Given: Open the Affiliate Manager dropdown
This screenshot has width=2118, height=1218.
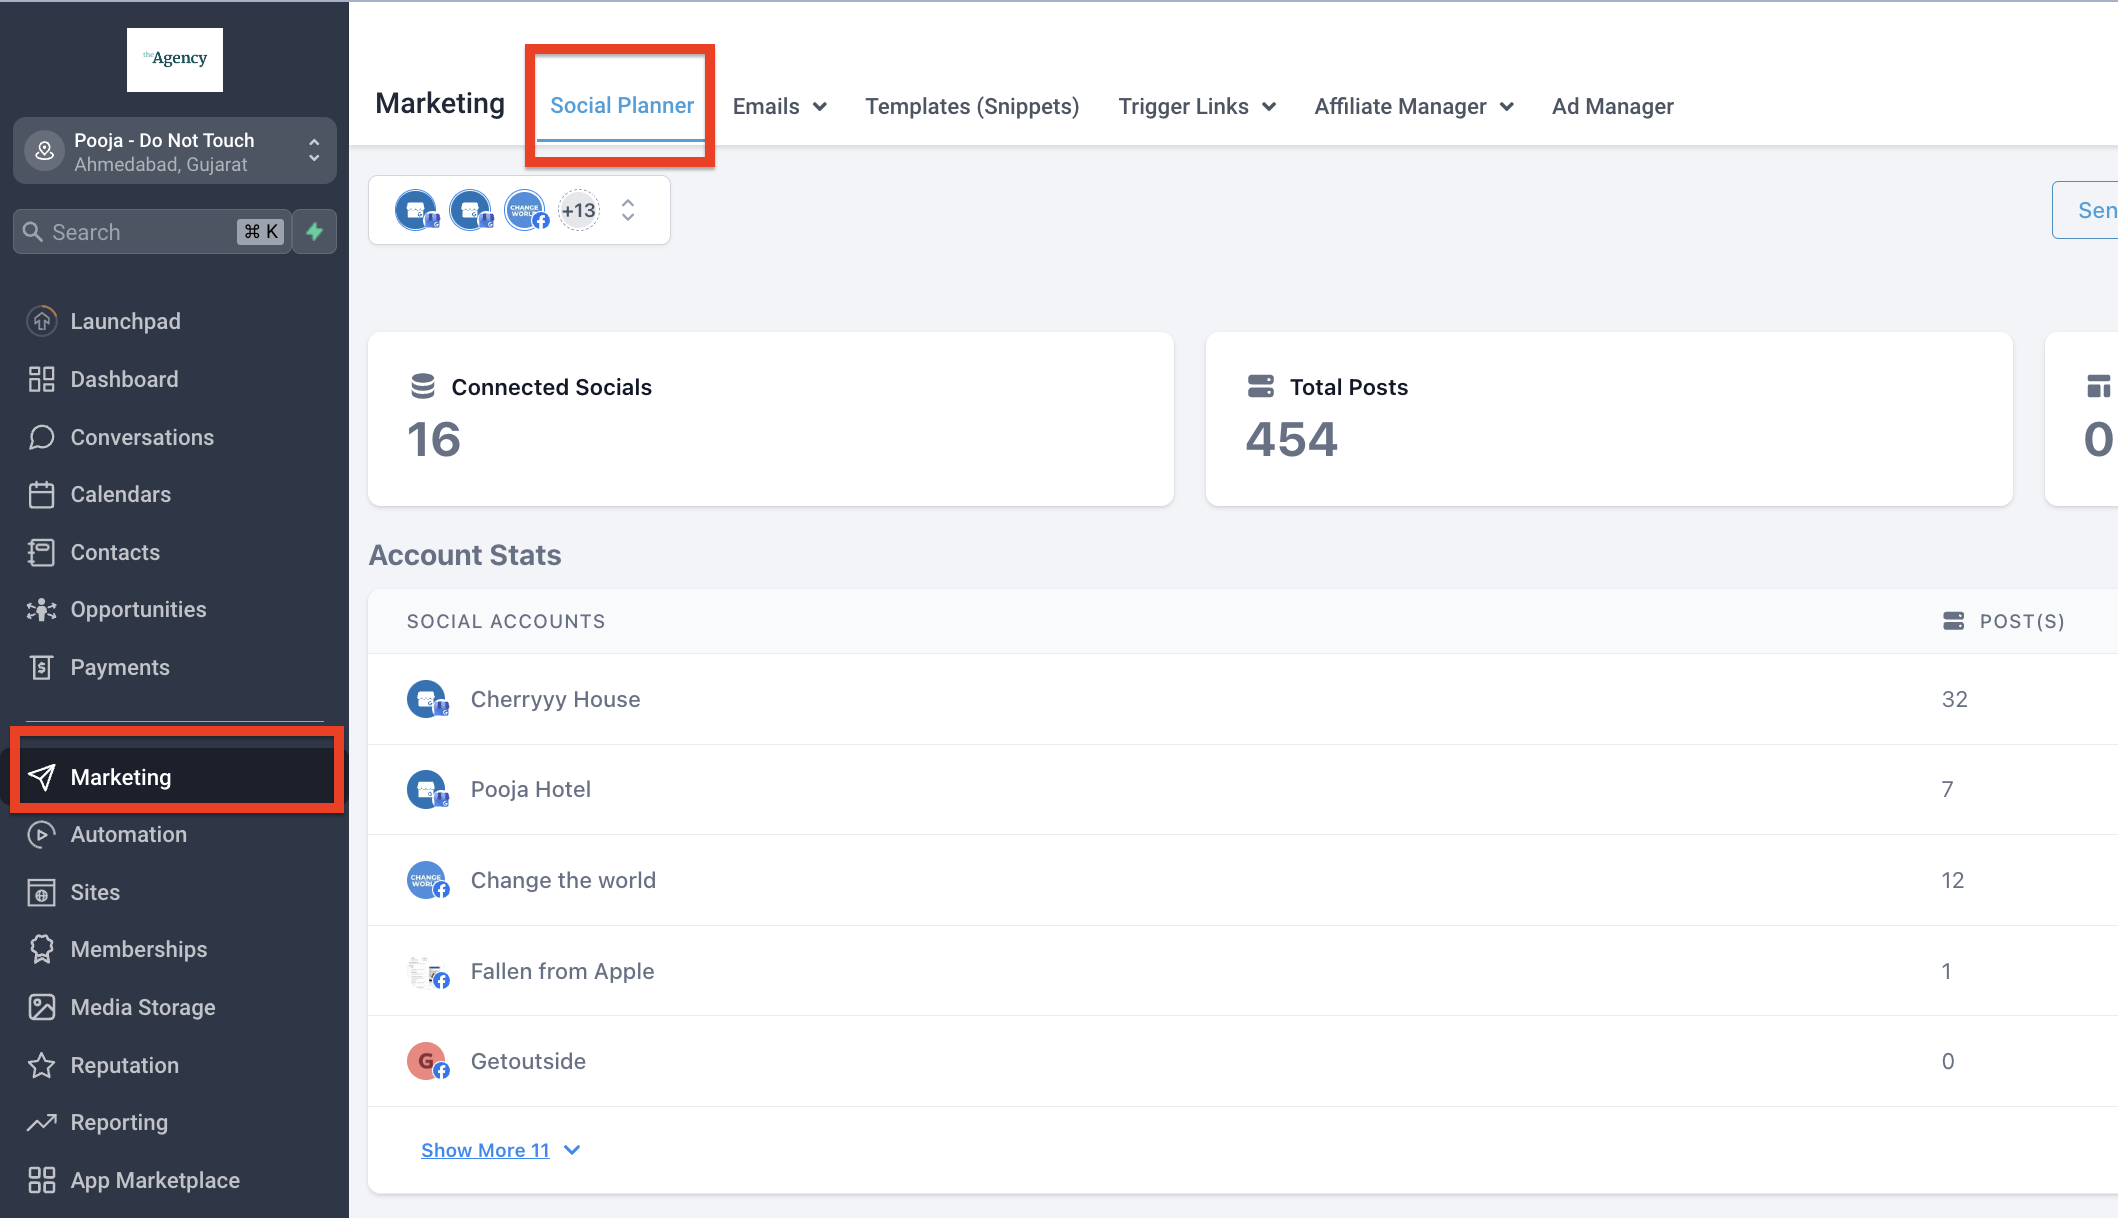Looking at the screenshot, I should coord(1413,106).
